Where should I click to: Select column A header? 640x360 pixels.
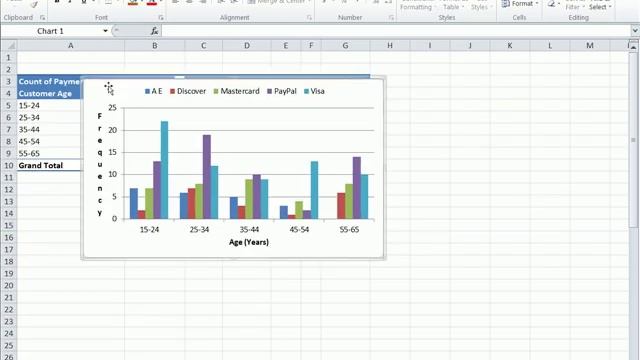[71, 46]
